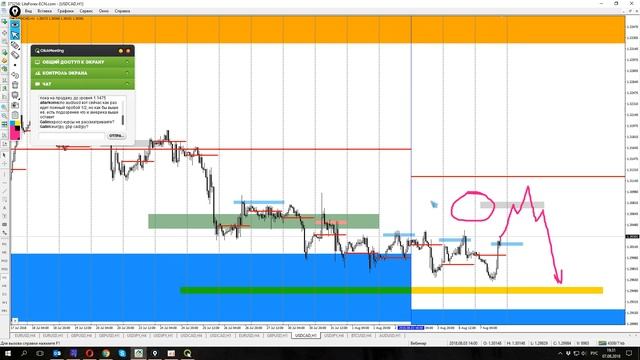The height and width of the screenshot is (360, 640).
Task: Pick the yellow color in drawing palette
Action: 18,124
